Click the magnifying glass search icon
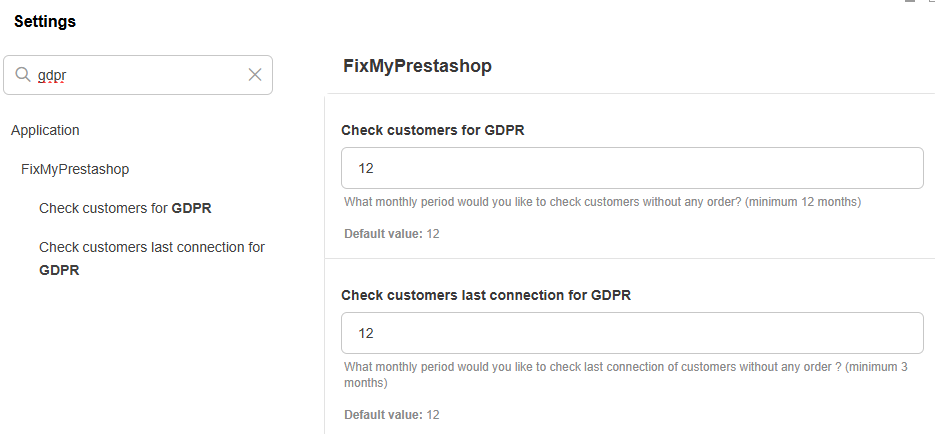This screenshot has width=935, height=434. click(23, 75)
